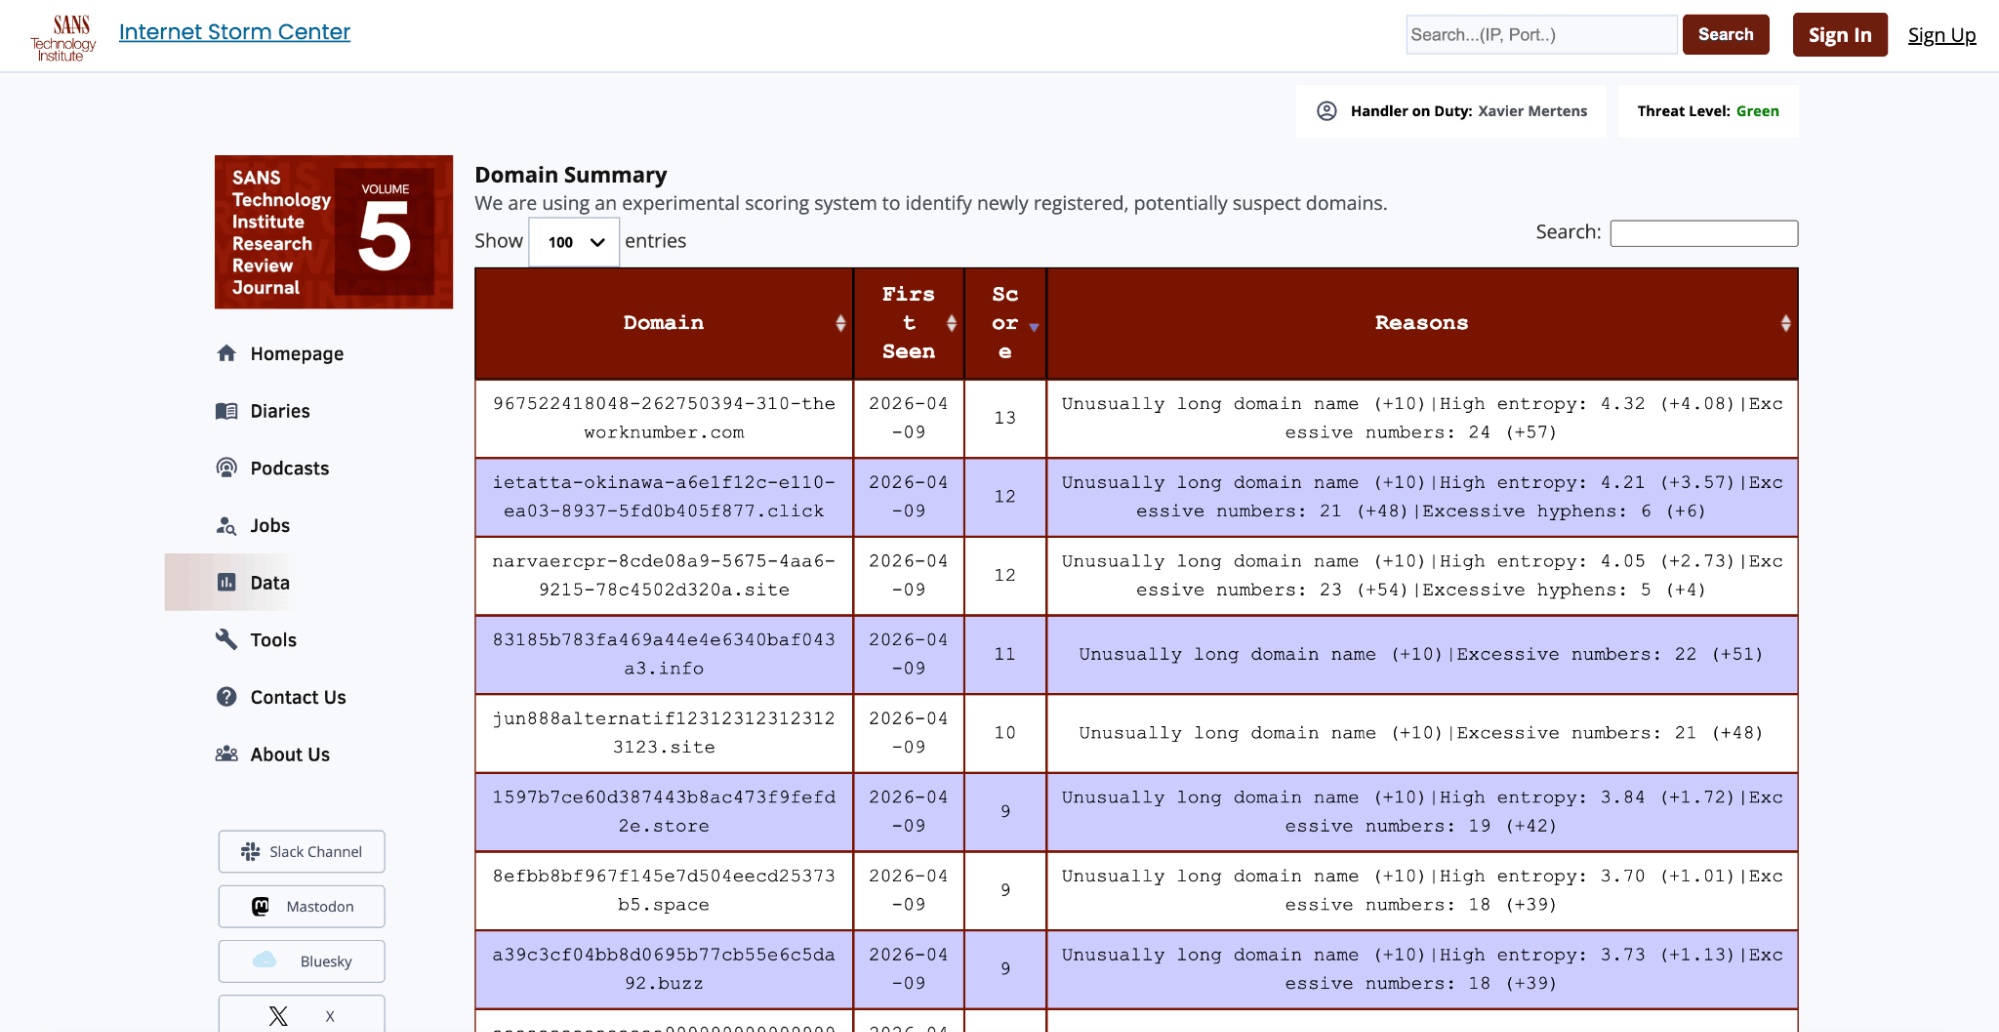Open the Show entries dropdown
The image size is (1999, 1032).
pos(574,242)
